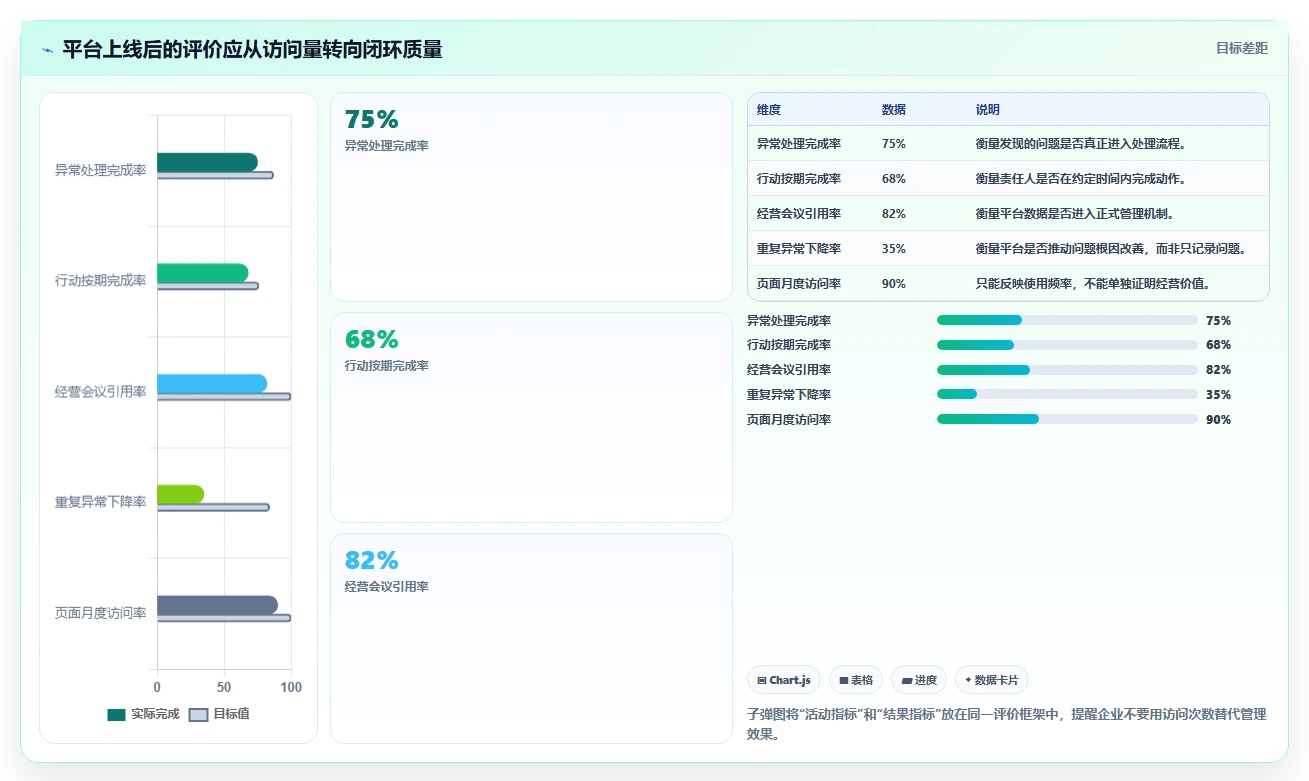Click the gray target bar under 重复异常下降率
The image size is (1309, 781).
click(213, 507)
